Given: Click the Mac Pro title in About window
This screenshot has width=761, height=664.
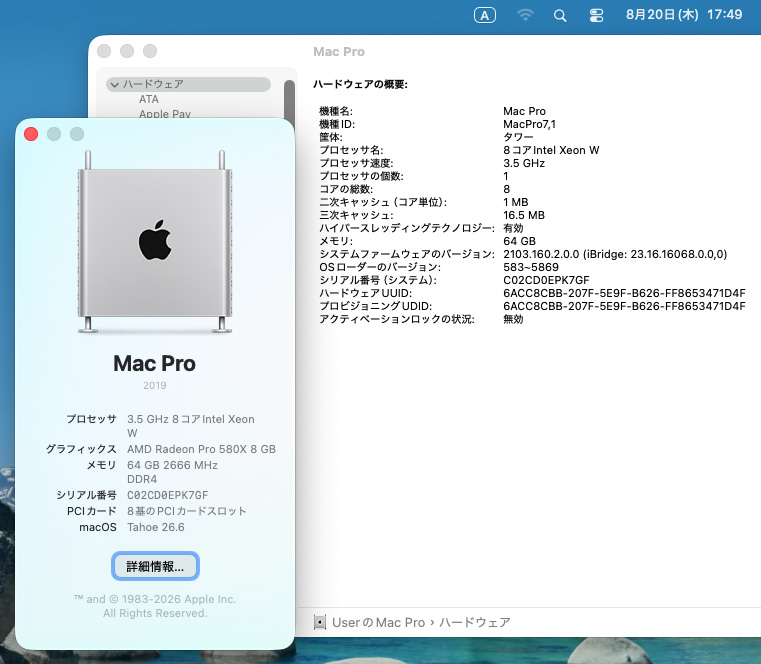Looking at the screenshot, I should click(154, 364).
